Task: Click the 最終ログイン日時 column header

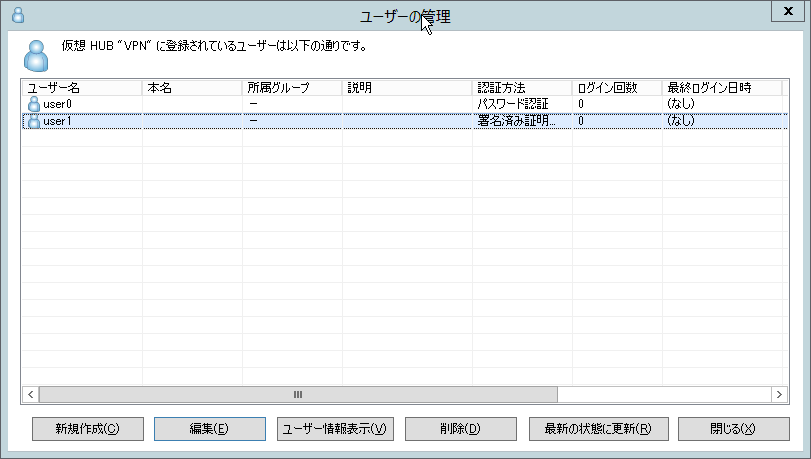Action: (722, 88)
